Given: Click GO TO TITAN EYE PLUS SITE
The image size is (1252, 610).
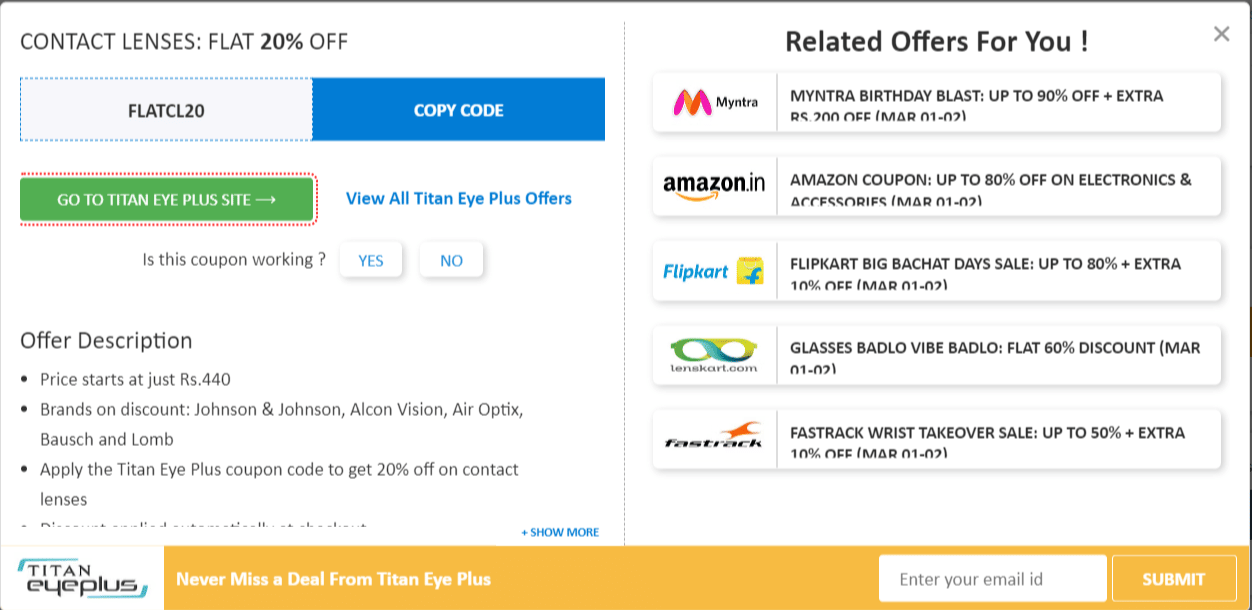Looking at the screenshot, I should click(x=167, y=199).
